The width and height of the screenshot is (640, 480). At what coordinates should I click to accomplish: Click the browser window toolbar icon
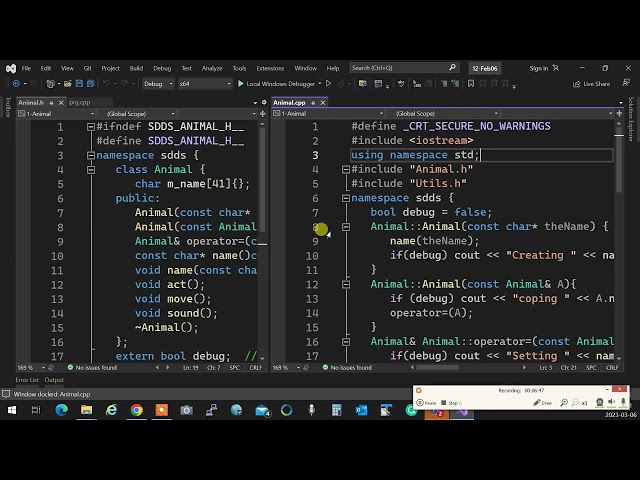point(378,84)
